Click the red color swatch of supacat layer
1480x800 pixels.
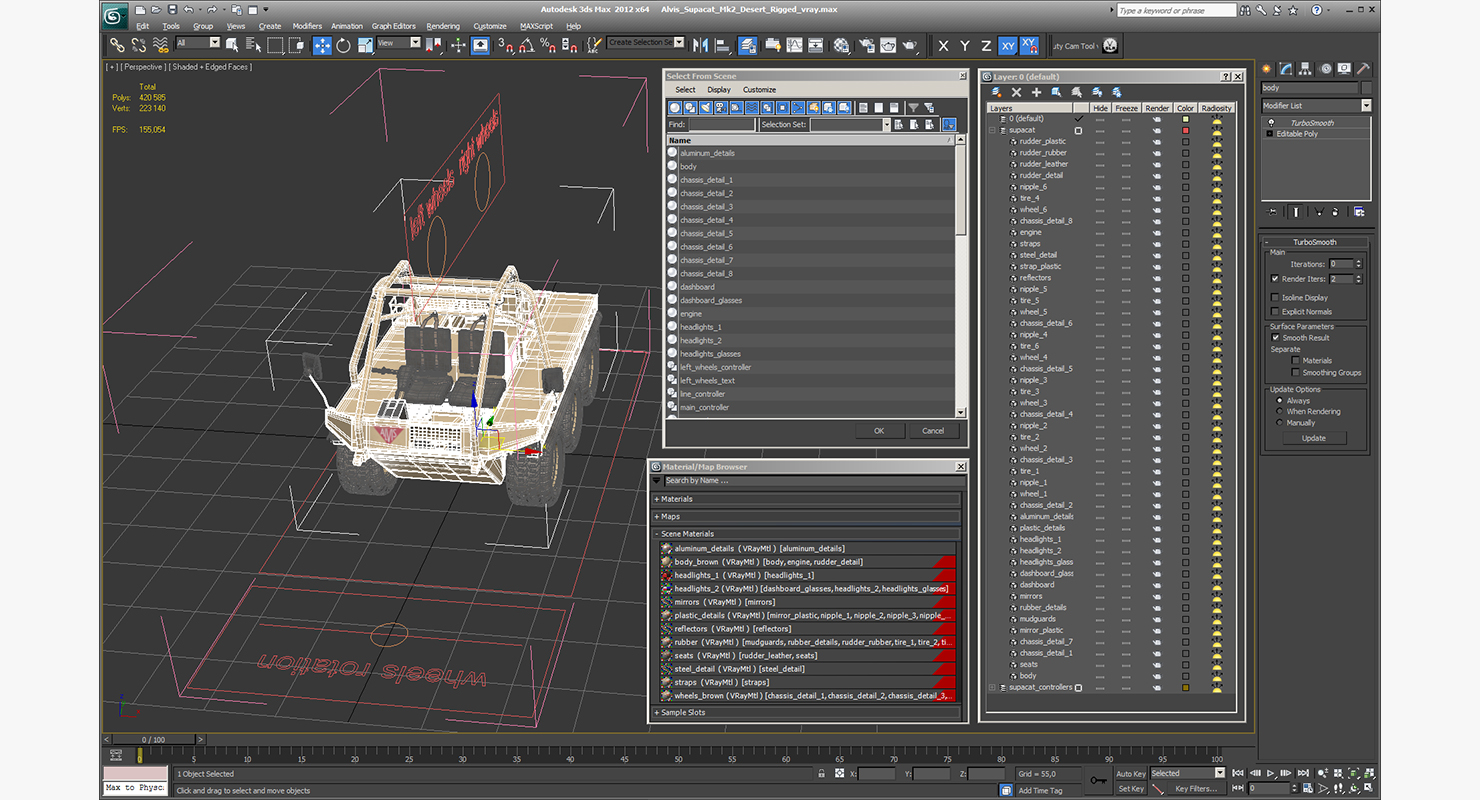click(x=1185, y=131)
